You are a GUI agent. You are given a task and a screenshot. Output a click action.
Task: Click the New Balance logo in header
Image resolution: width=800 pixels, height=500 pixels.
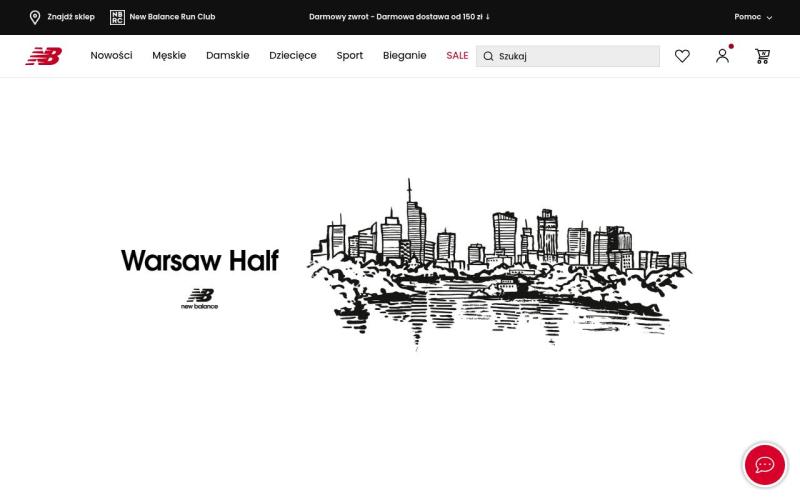tap(43, 56)
